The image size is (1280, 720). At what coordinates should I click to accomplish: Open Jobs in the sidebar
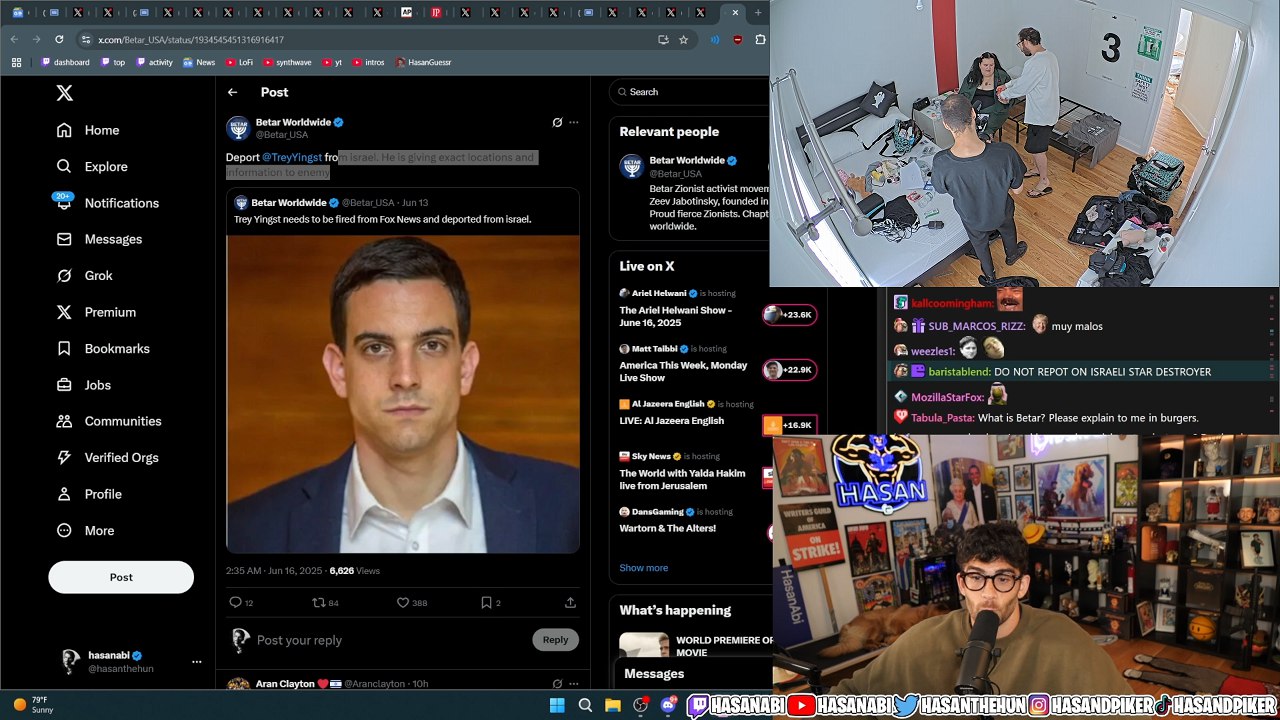tap(83, 385)
